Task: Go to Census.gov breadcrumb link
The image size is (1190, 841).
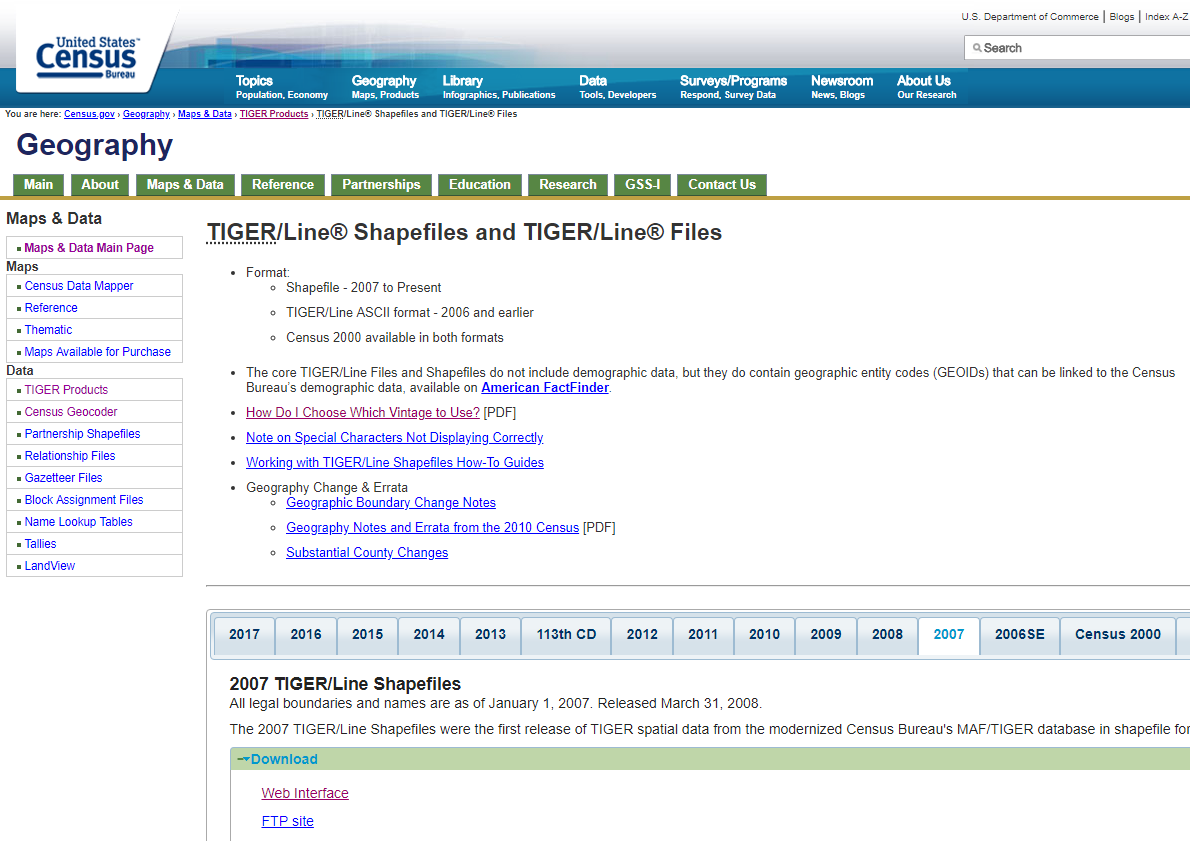Action: point(90,114)
